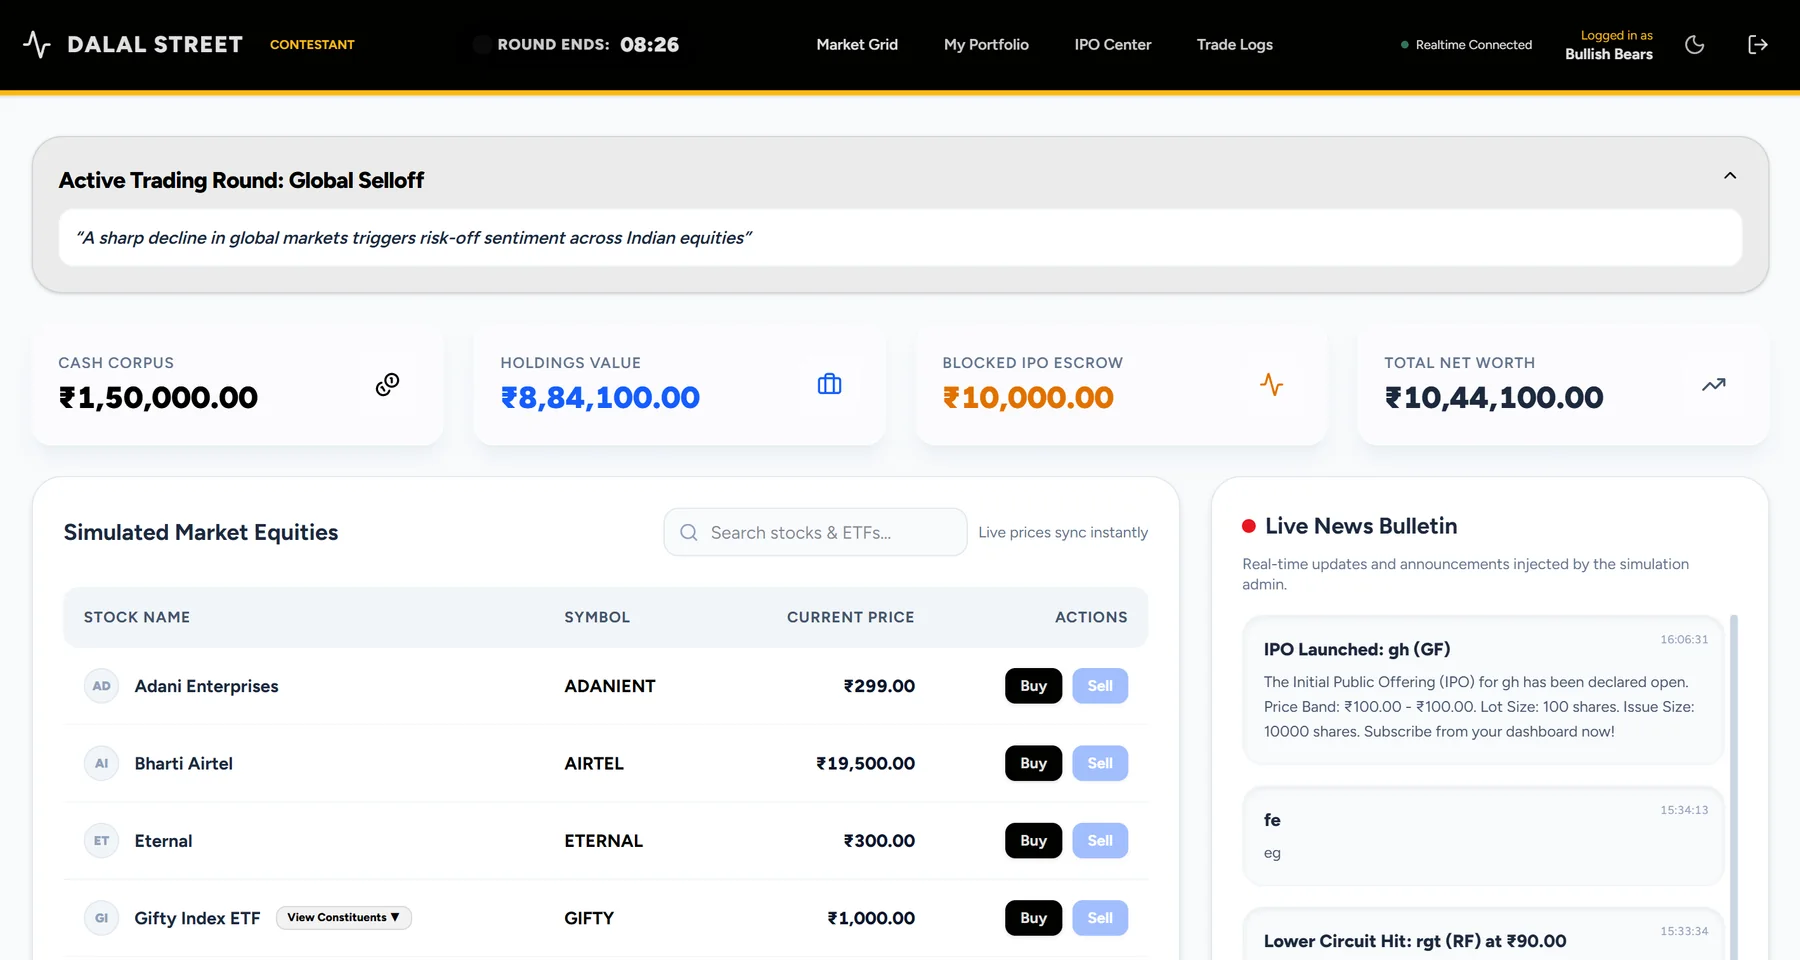1800x960 pixels.
Task: Click the Dalal Street pulse logo icon
Action: [37, 44]
